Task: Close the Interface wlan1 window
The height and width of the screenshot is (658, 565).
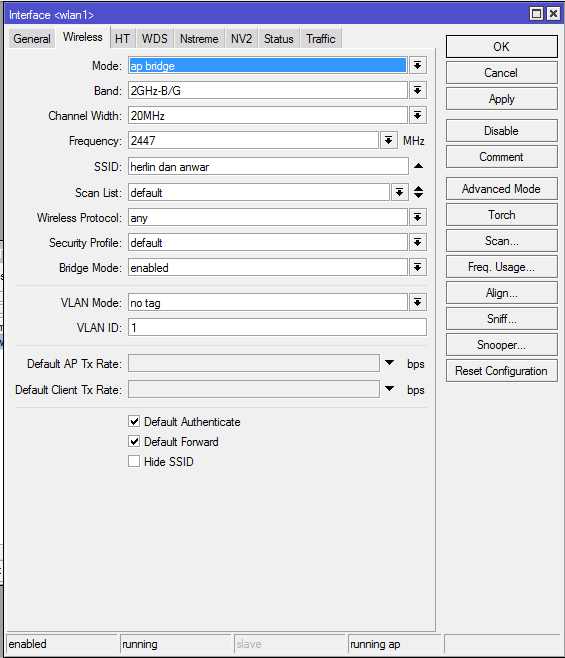Action: pos(553,14)
